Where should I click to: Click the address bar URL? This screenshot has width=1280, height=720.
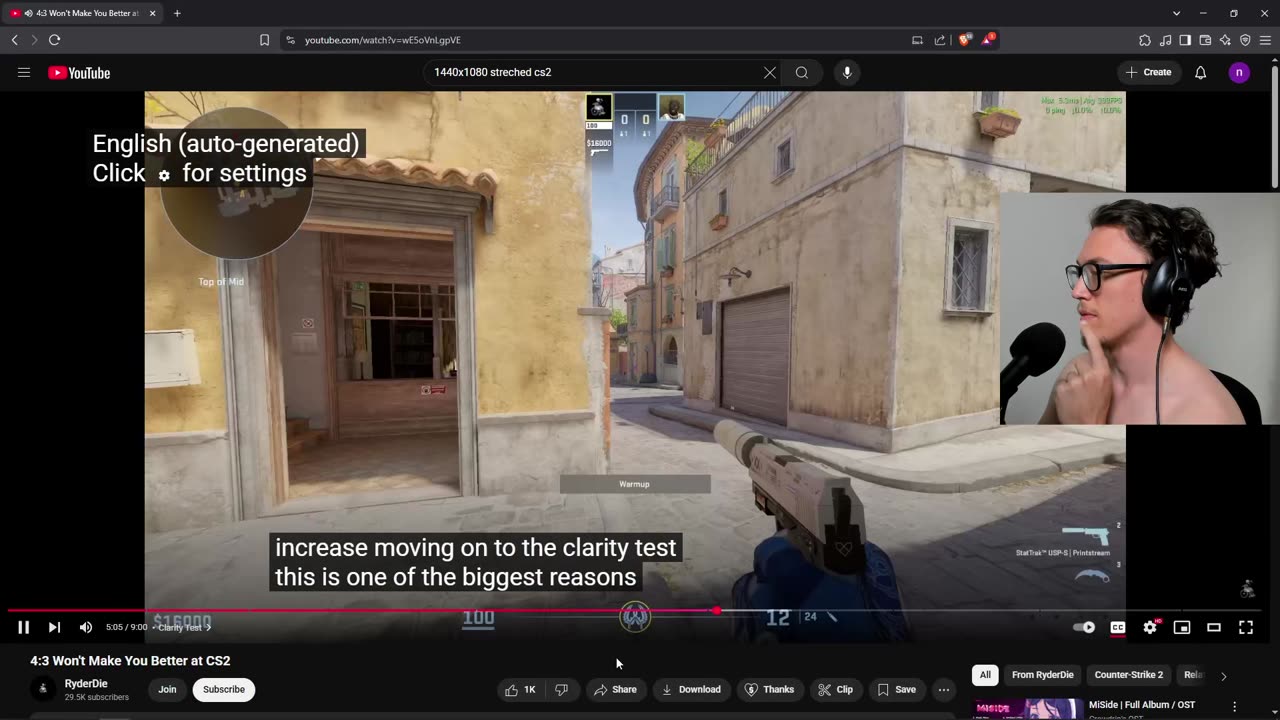383,40
